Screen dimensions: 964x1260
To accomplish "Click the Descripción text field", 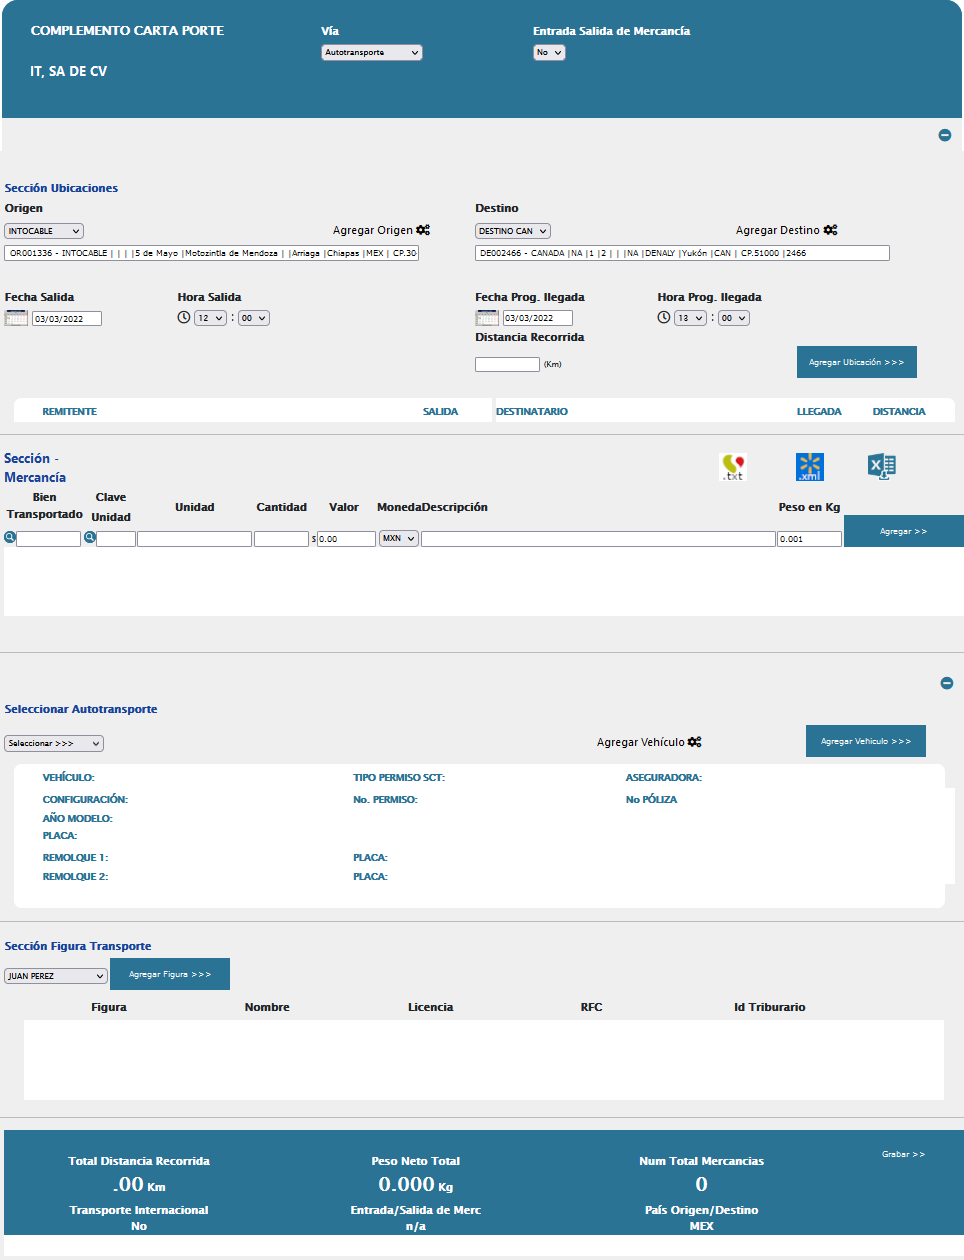I will tap(598, 539).
